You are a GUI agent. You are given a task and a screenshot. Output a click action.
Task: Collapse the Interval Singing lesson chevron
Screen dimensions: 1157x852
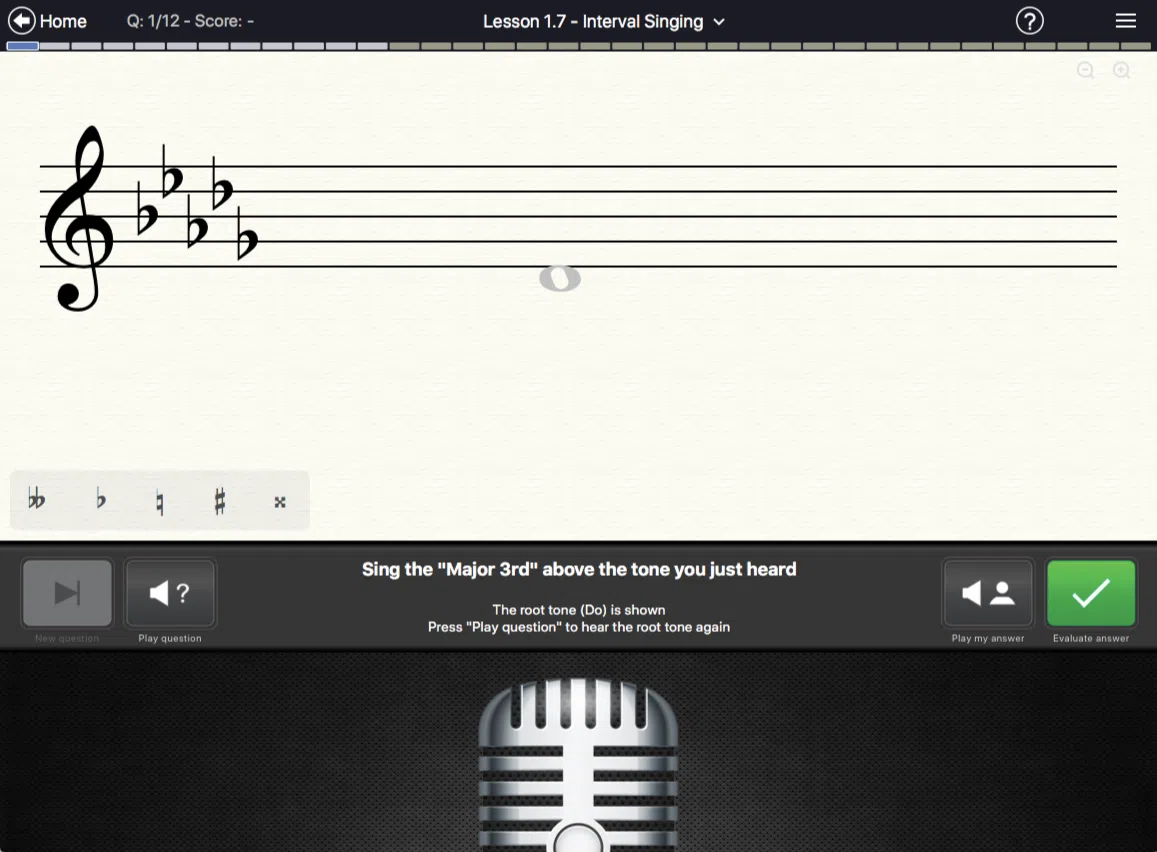click(719, 22)
